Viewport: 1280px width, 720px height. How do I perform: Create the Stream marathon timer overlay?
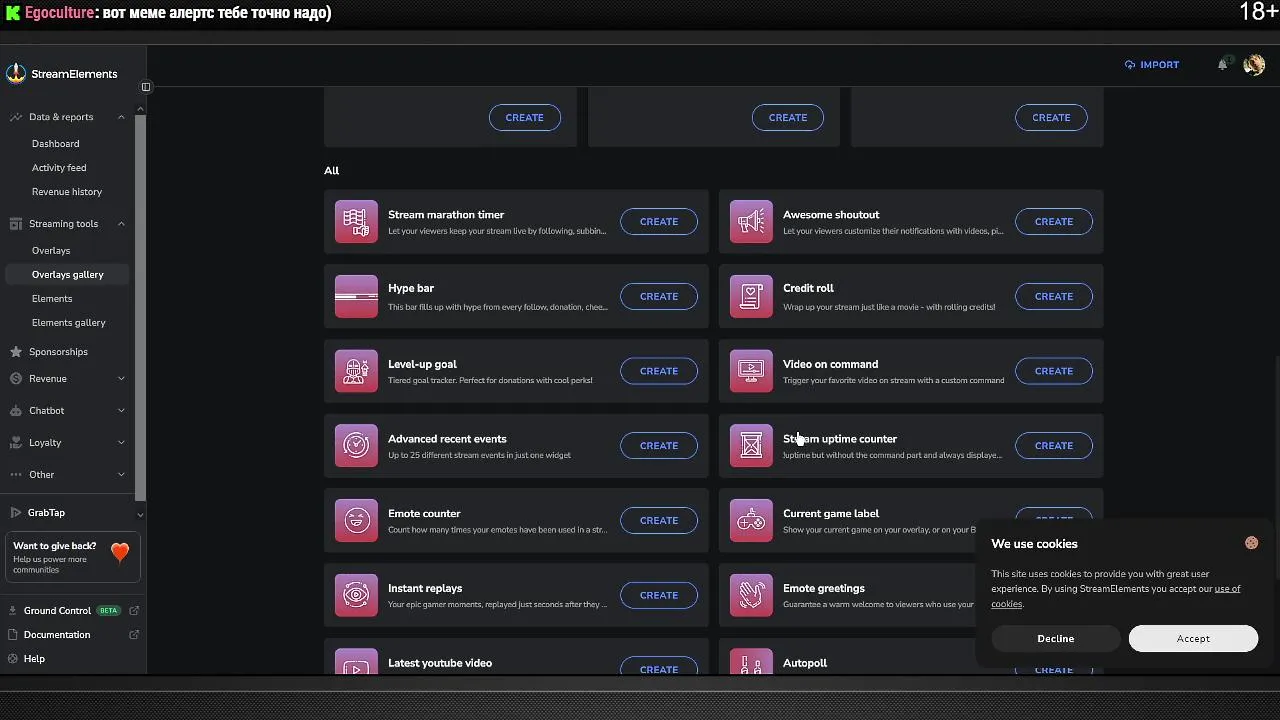(659, 222)
